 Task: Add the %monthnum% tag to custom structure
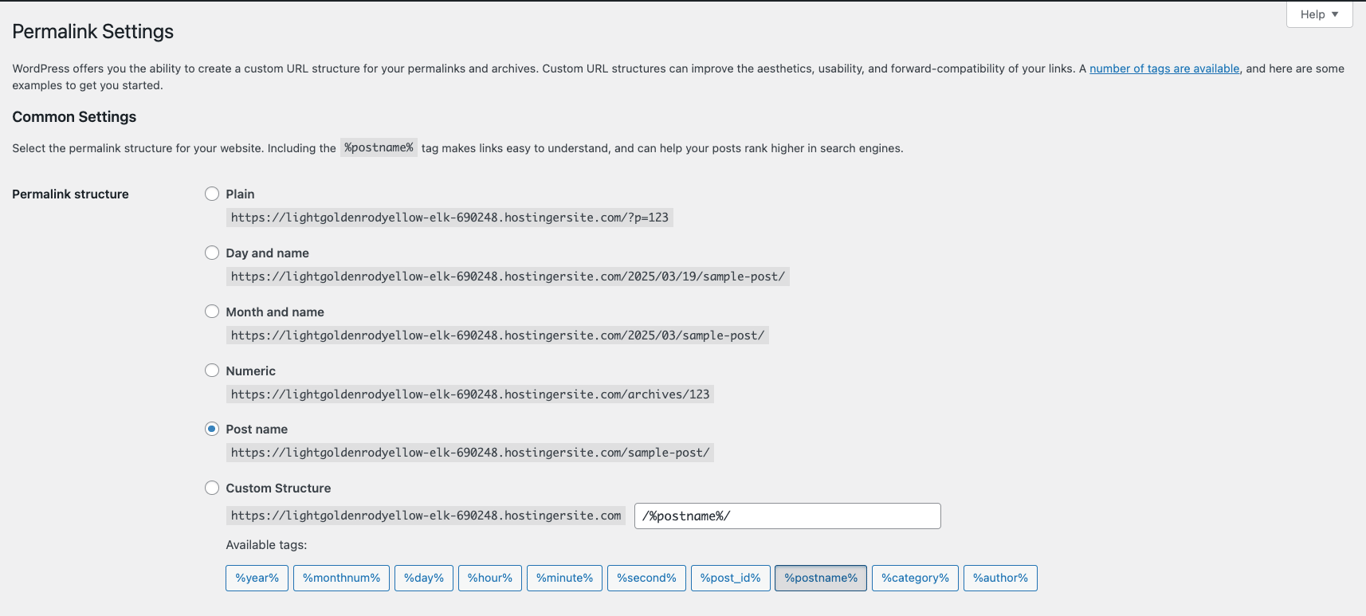341,578
